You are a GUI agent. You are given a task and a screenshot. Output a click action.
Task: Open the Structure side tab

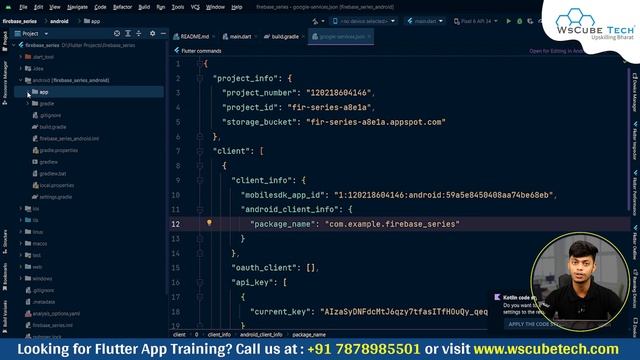[5, 242]
